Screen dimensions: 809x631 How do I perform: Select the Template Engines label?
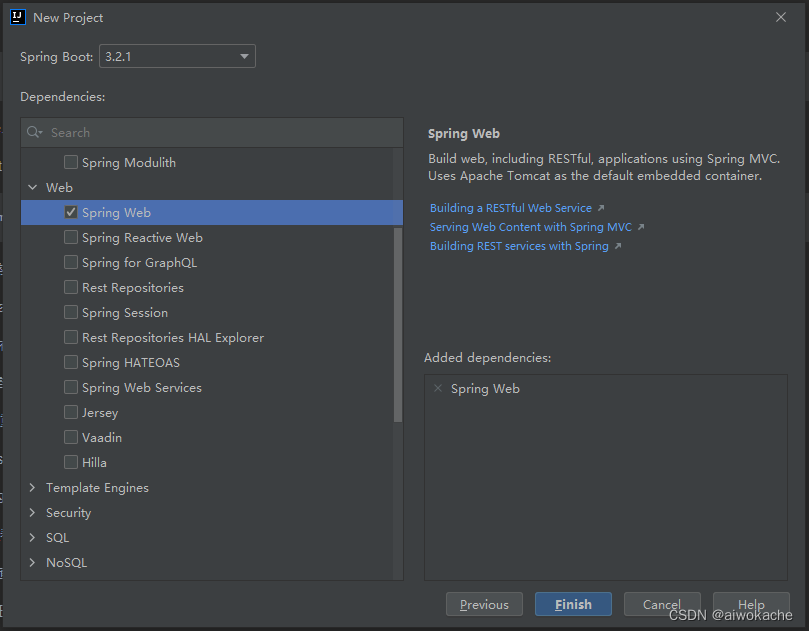click(97, 488)
